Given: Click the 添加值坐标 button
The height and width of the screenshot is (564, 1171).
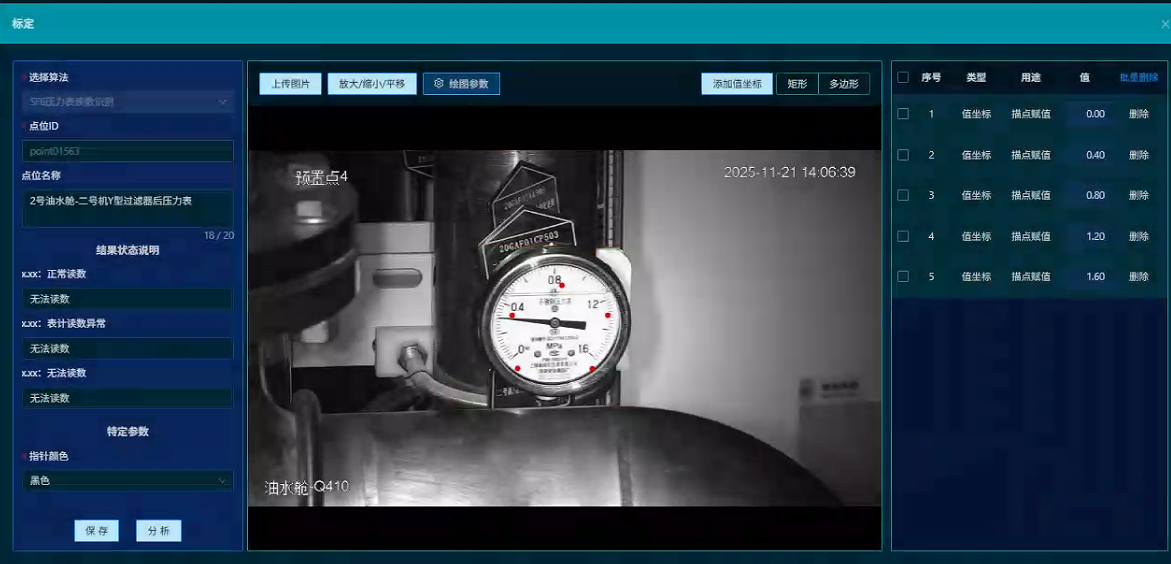Looking at the screenshot, I should coord(737,84).
